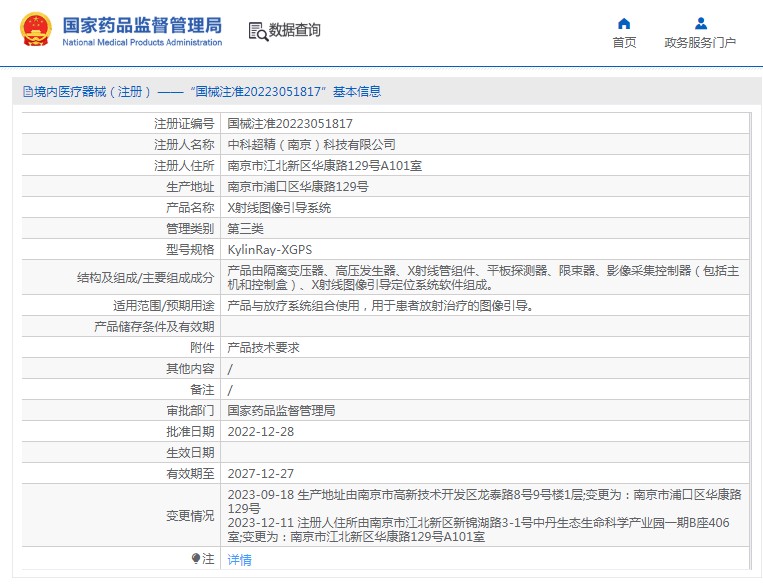The width and height of the screenshot is (763, 588).
Task: Click the national emblem logo
Action: tap(36, 30)
